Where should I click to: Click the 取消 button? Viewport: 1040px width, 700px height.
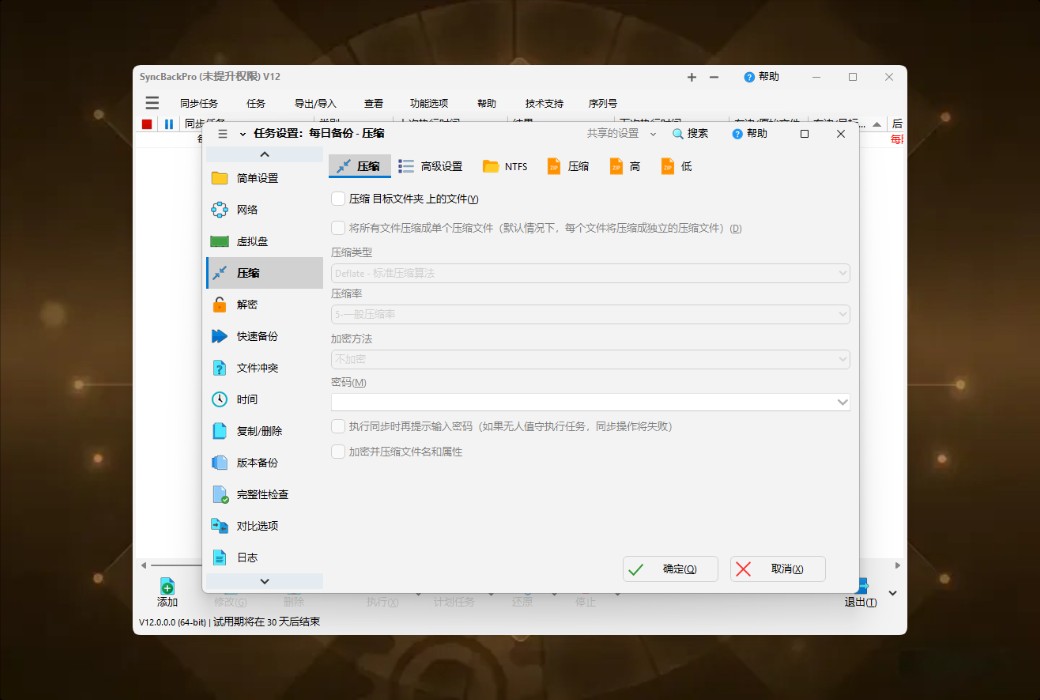click(x=780, y=569)
